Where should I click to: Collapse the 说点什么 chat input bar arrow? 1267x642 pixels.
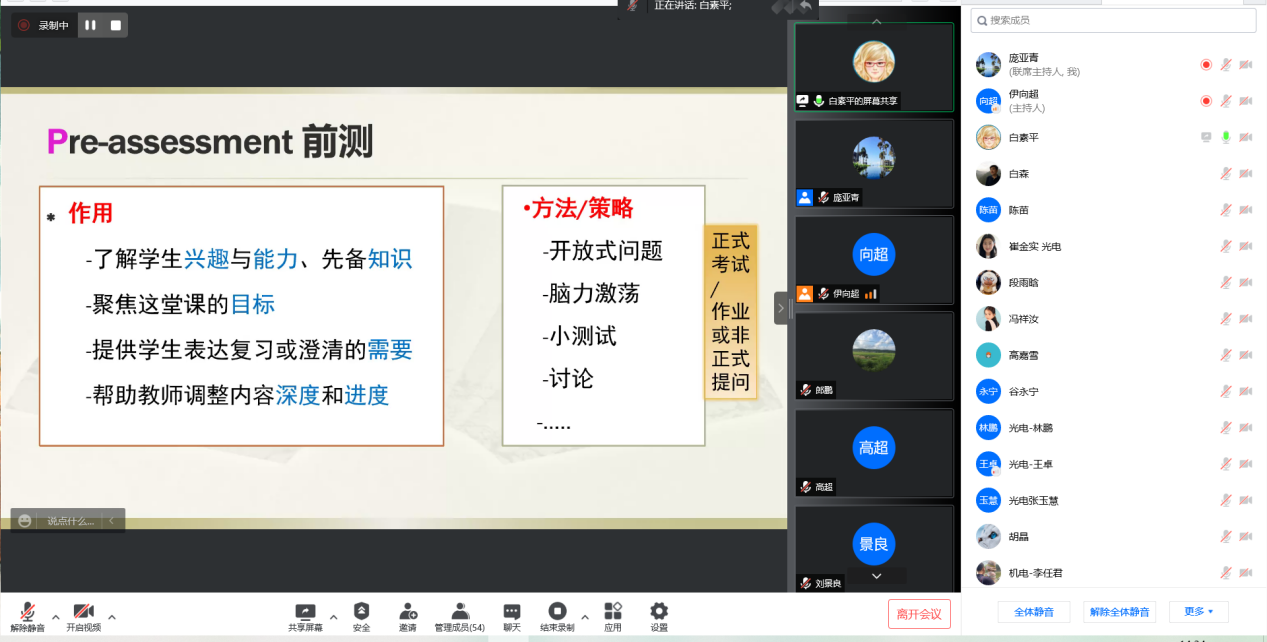click(111, 521)
